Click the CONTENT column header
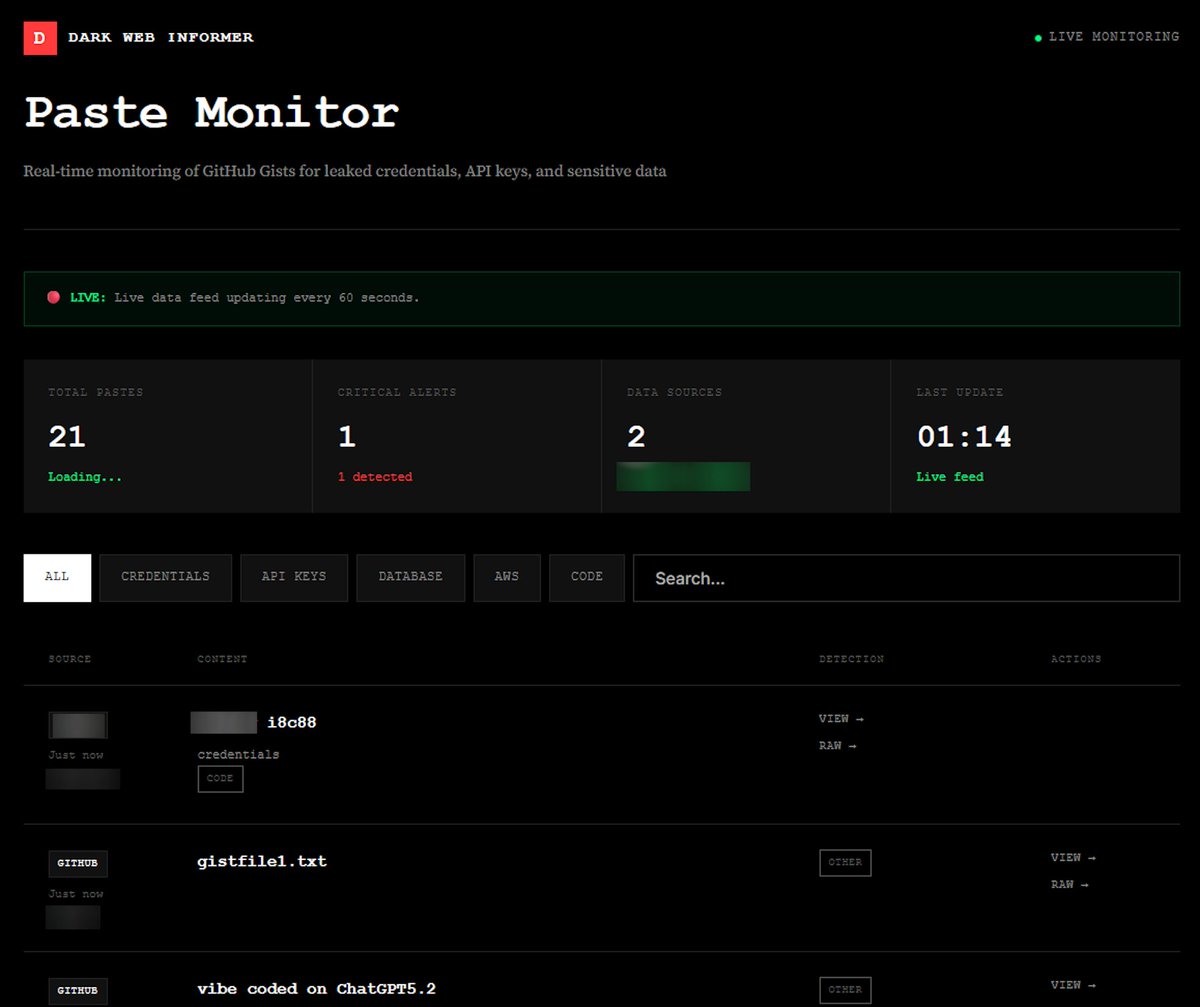 click(222, 659)
